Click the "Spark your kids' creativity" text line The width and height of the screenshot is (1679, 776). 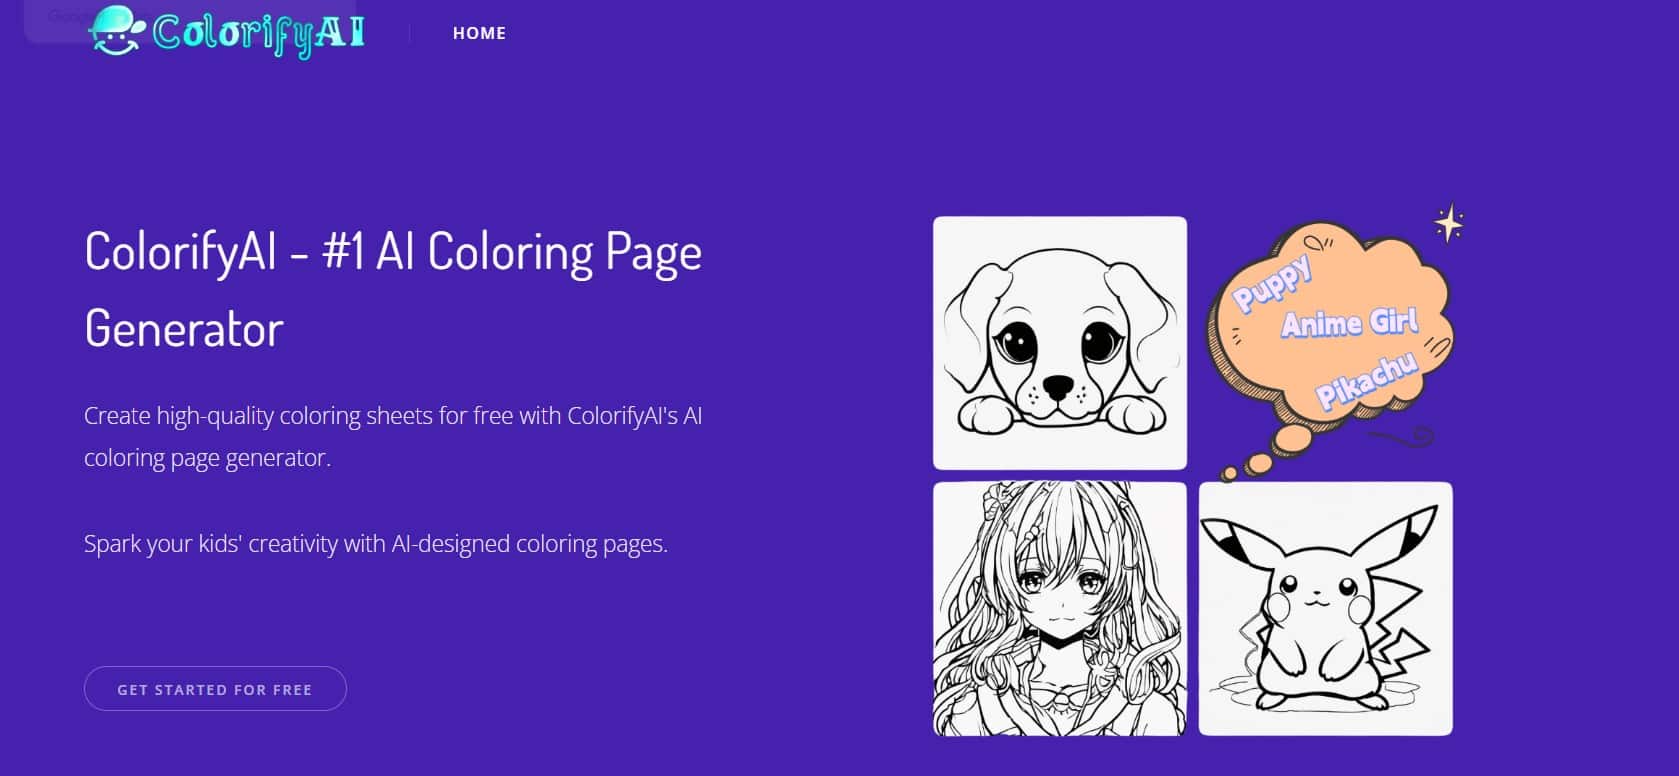tap(376, 544)
